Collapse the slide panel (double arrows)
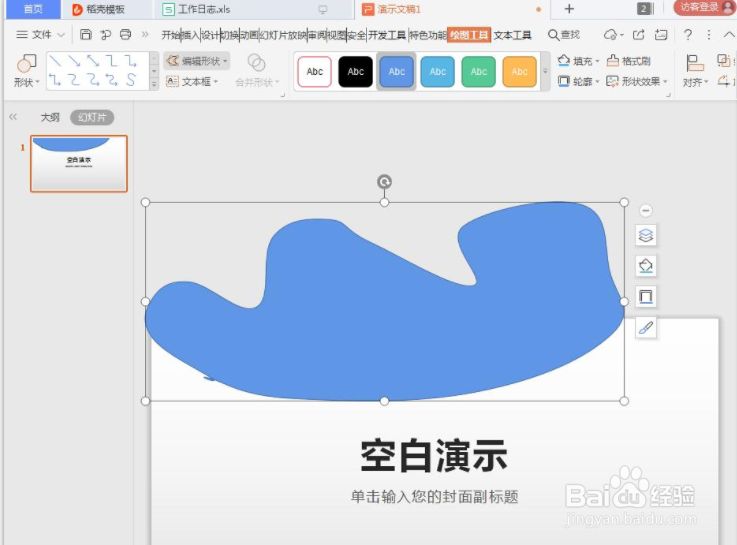Viewport: 737px width, 545px height. point(13,117)
